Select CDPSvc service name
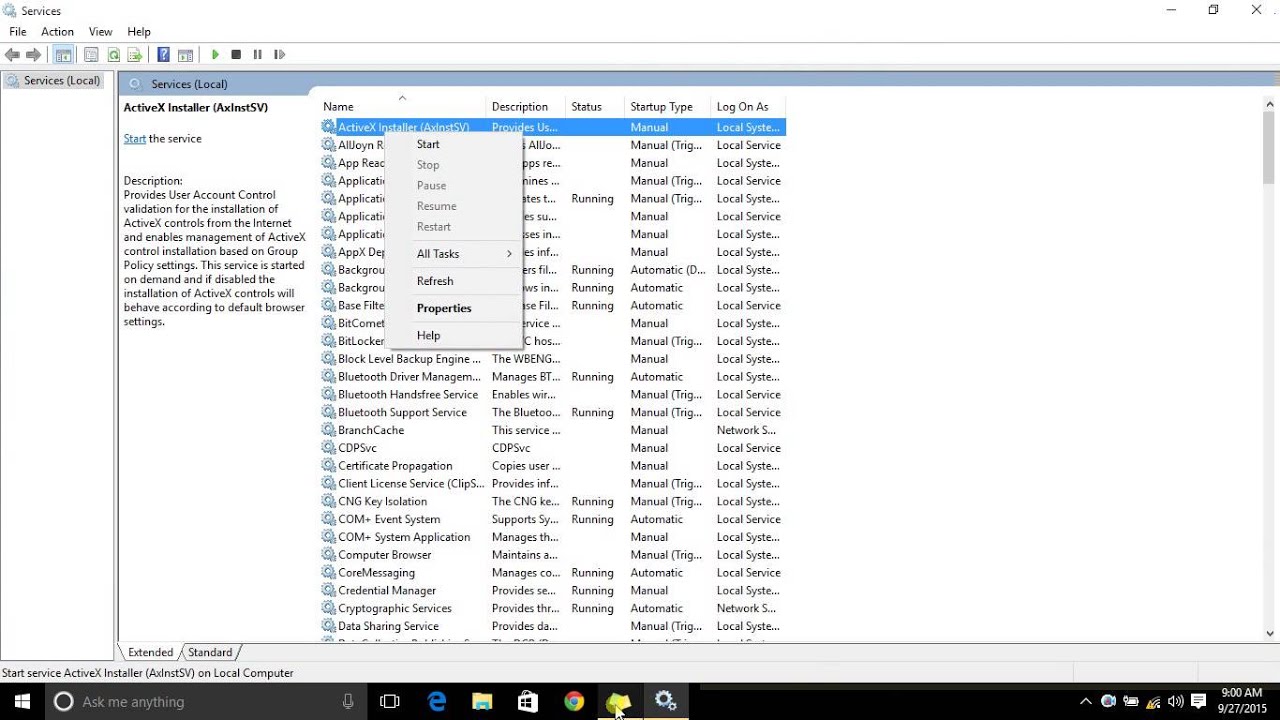 (x=357, y=448)
